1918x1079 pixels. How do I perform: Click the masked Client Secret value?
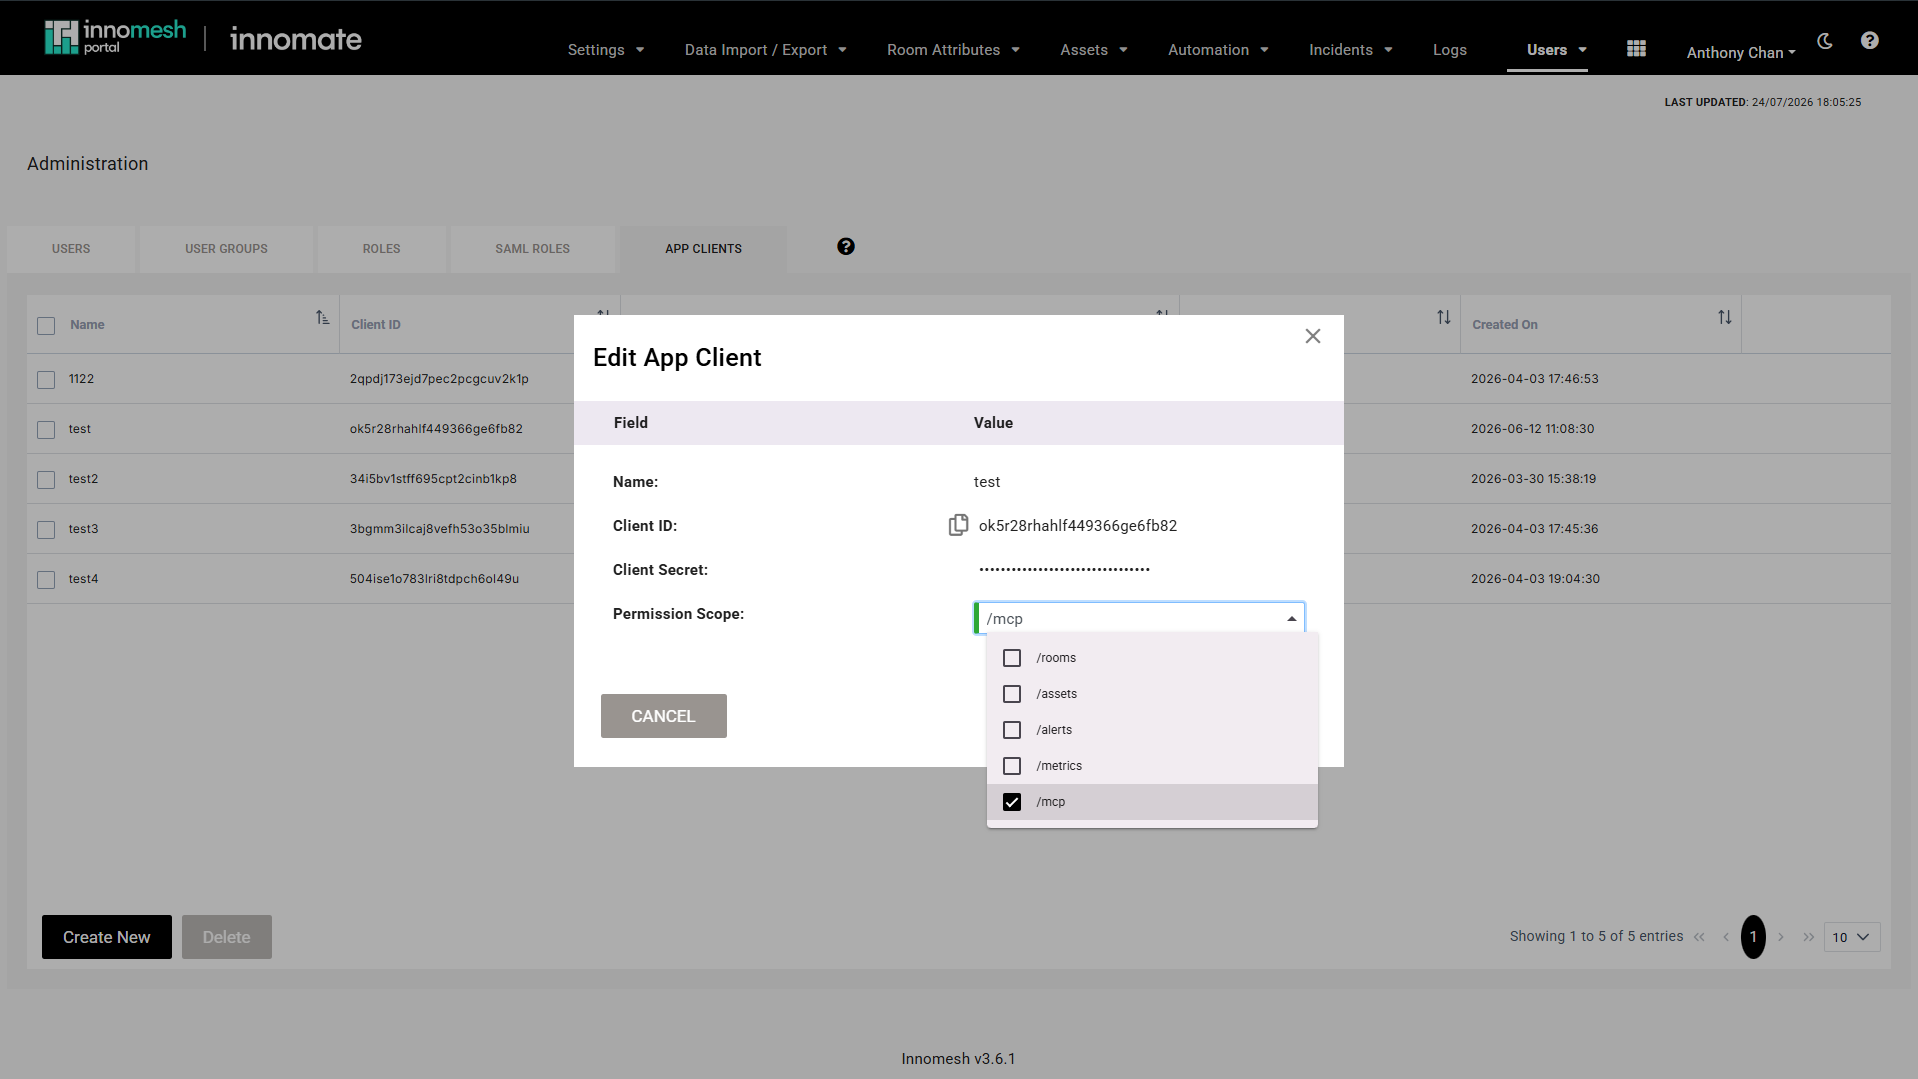[1064, 569]
